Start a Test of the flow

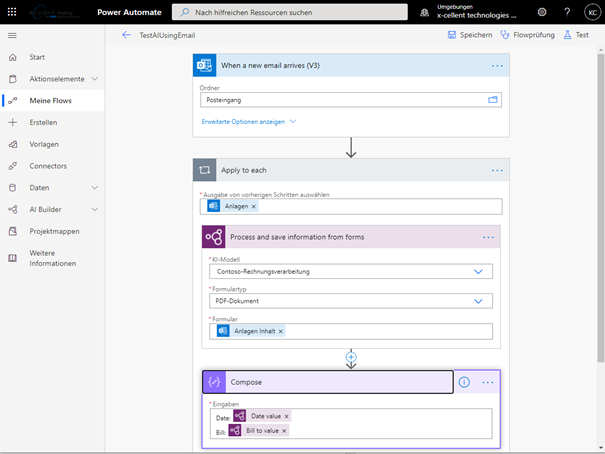[576, 35]
